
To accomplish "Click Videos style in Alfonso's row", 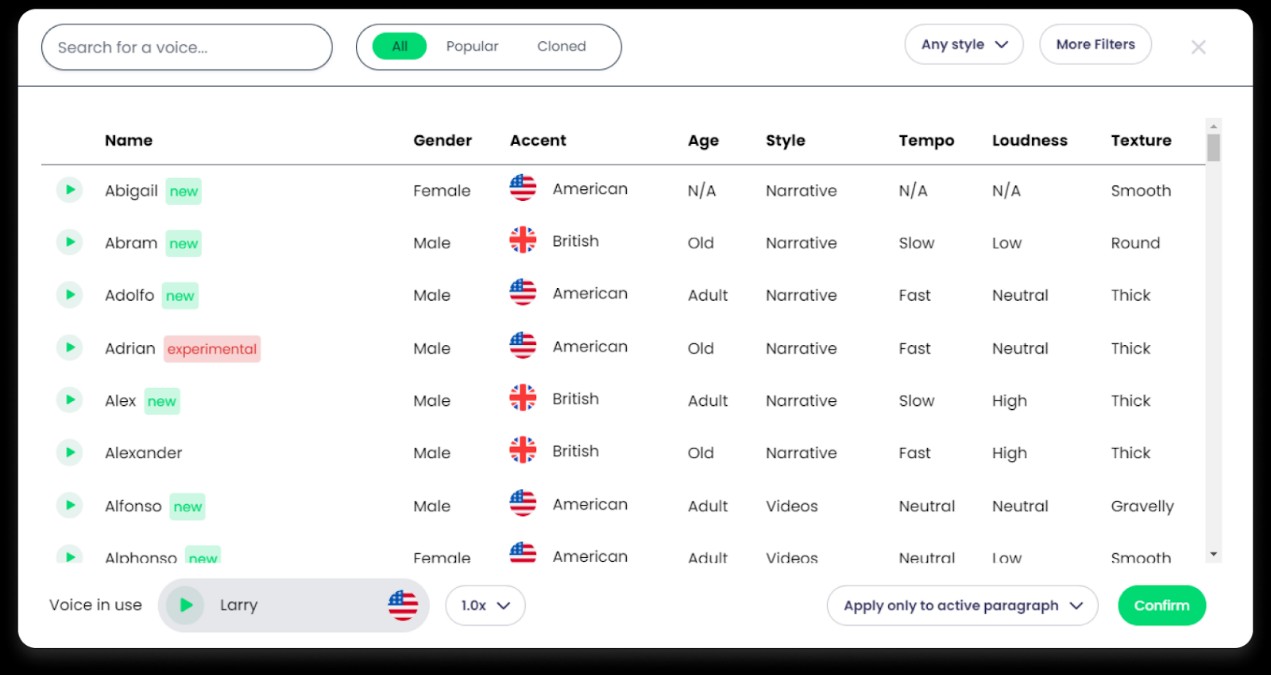I will [792, 506].
